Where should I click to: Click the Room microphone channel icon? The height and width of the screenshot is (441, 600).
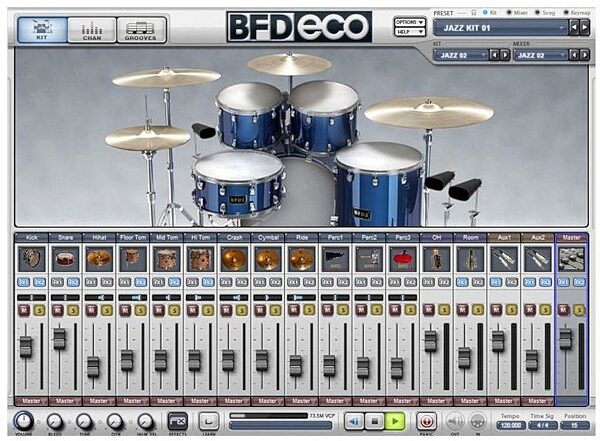point(470,259)
